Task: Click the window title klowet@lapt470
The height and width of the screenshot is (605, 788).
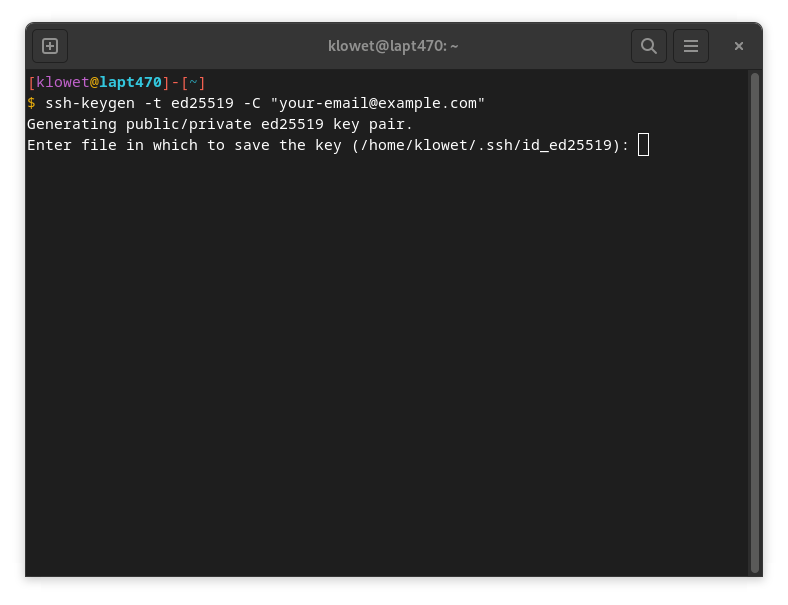Action: pos(393,46)
